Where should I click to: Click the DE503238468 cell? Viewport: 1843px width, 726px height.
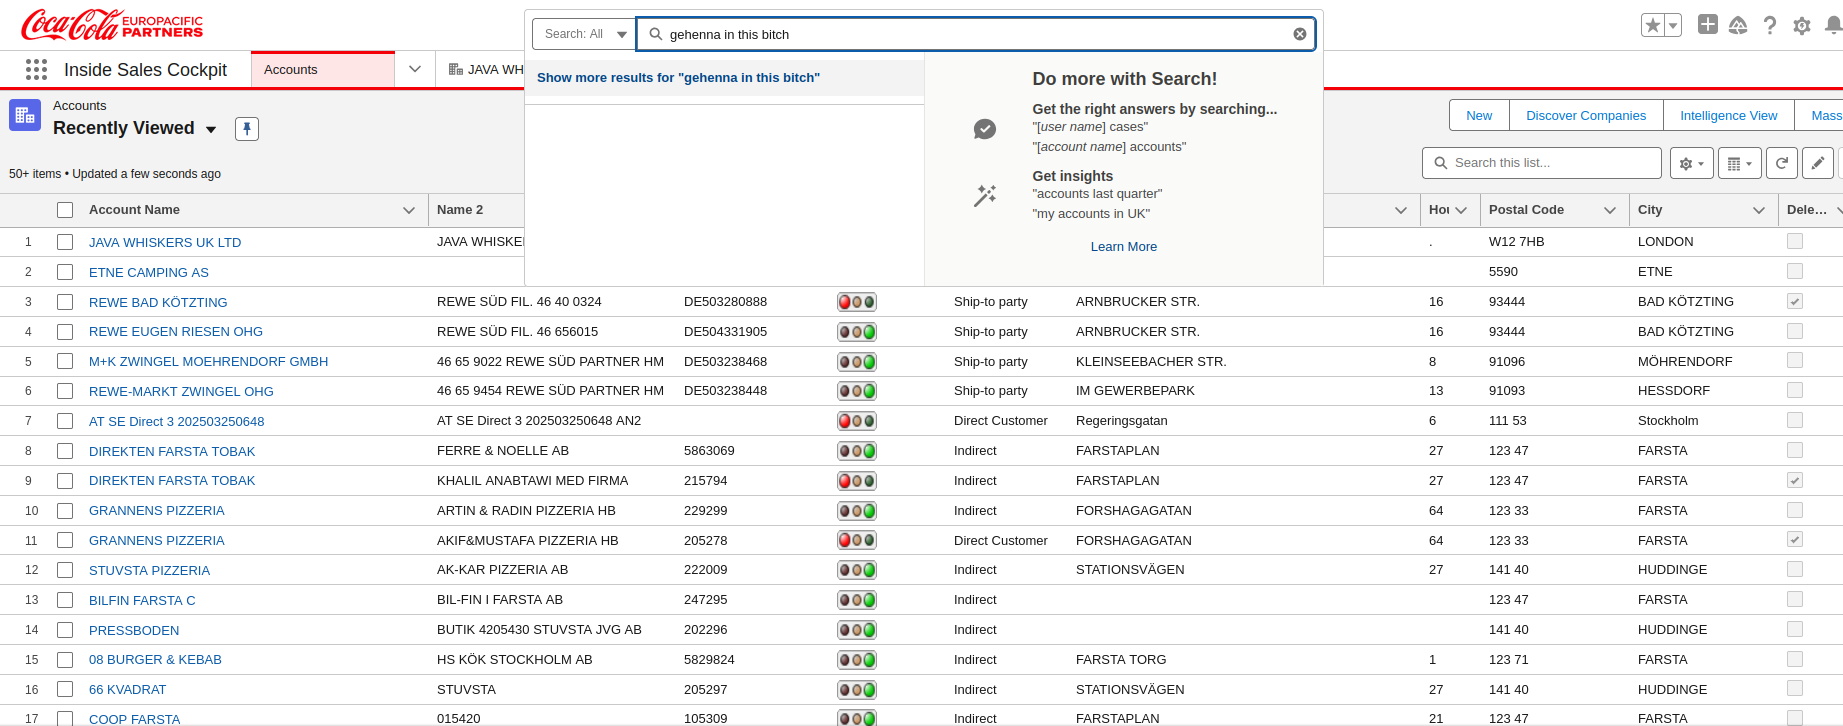(x=725, y=361)
